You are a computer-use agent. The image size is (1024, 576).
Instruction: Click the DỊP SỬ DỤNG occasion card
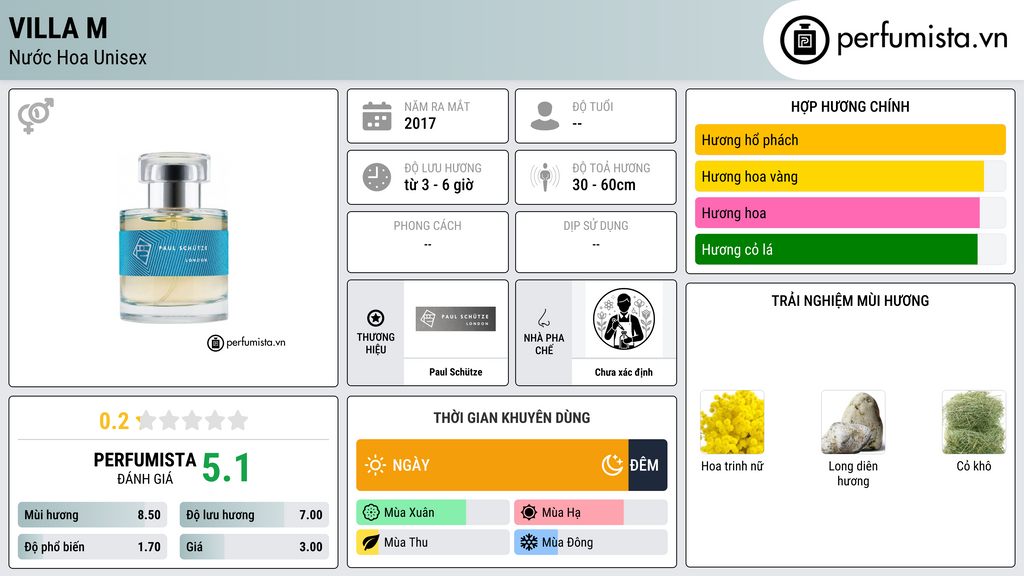[x=596, y=242]
